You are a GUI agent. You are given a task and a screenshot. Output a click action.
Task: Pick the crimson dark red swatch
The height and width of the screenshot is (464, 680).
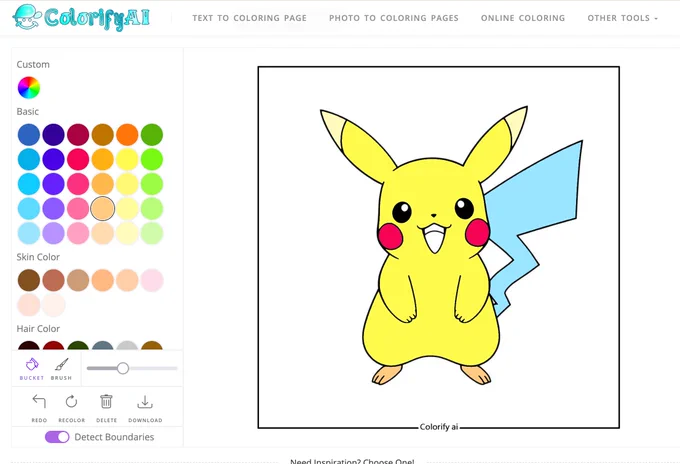(x=78, y=134)
